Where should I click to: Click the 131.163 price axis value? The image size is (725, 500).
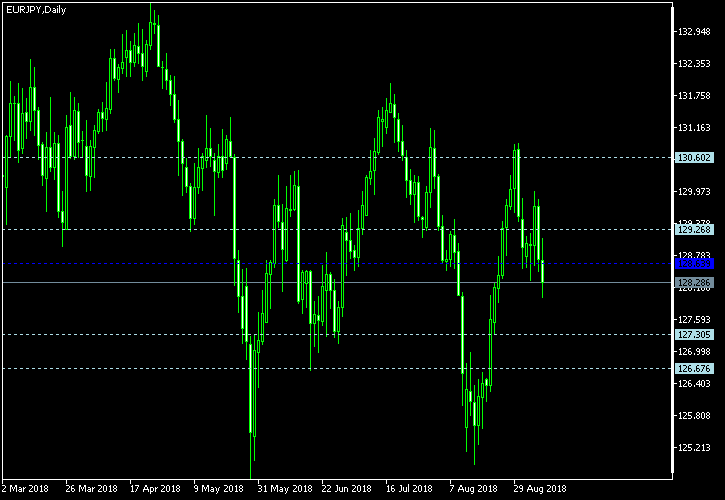(x=694, y=128)
